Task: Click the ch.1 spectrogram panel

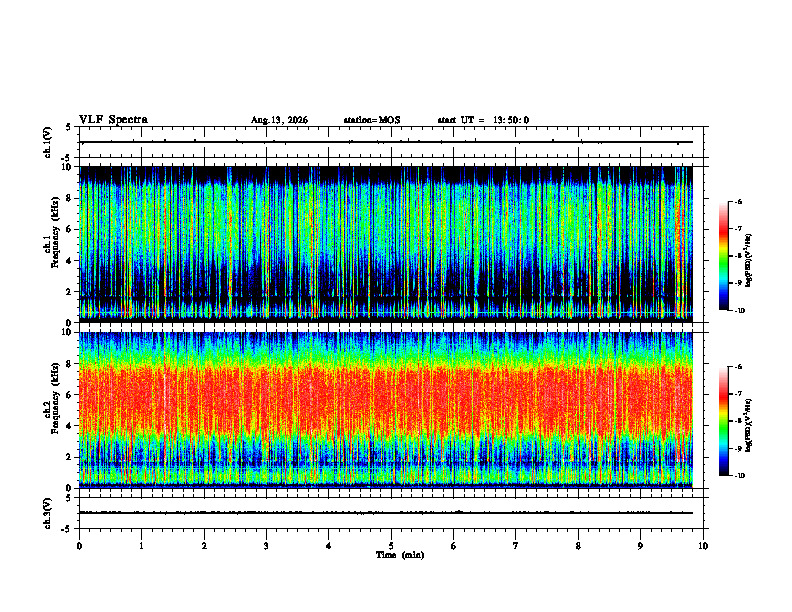Action: tap(386, 244)
